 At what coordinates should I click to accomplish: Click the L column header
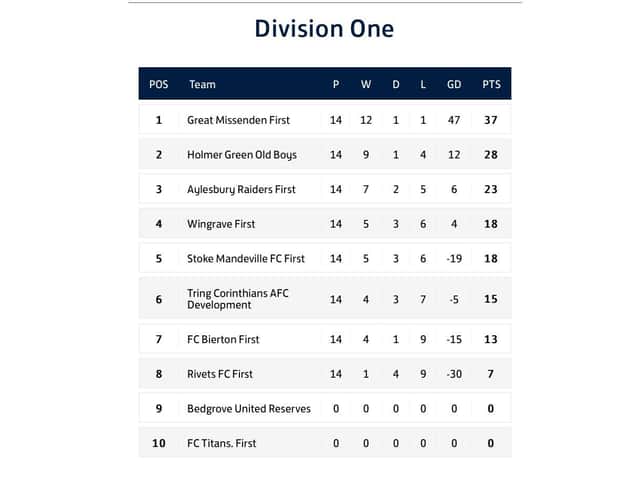click(423, 84)
